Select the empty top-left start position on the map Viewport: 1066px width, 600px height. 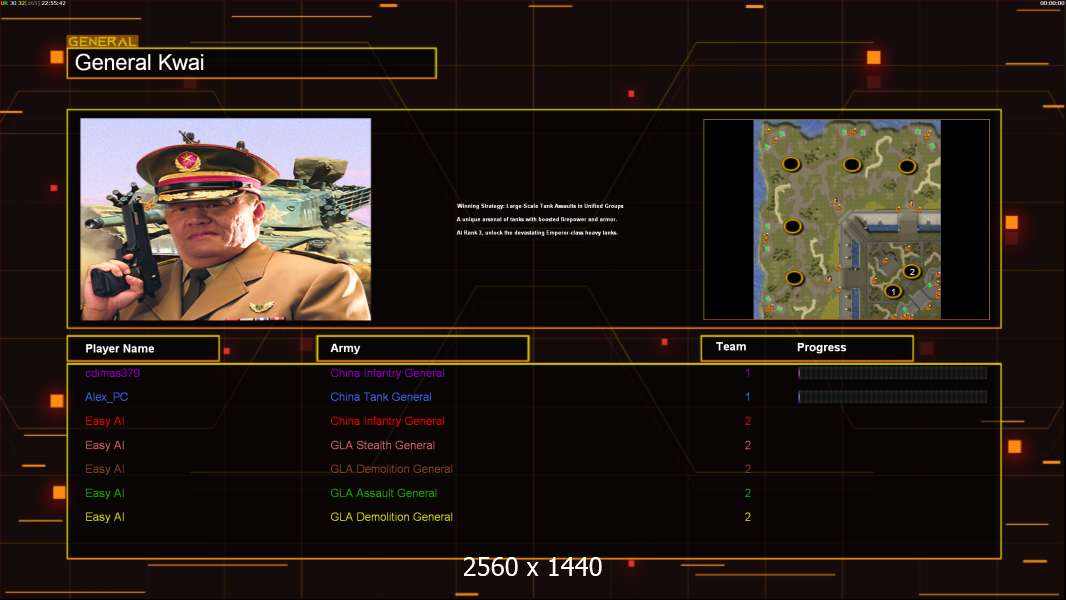pos(790,164)
